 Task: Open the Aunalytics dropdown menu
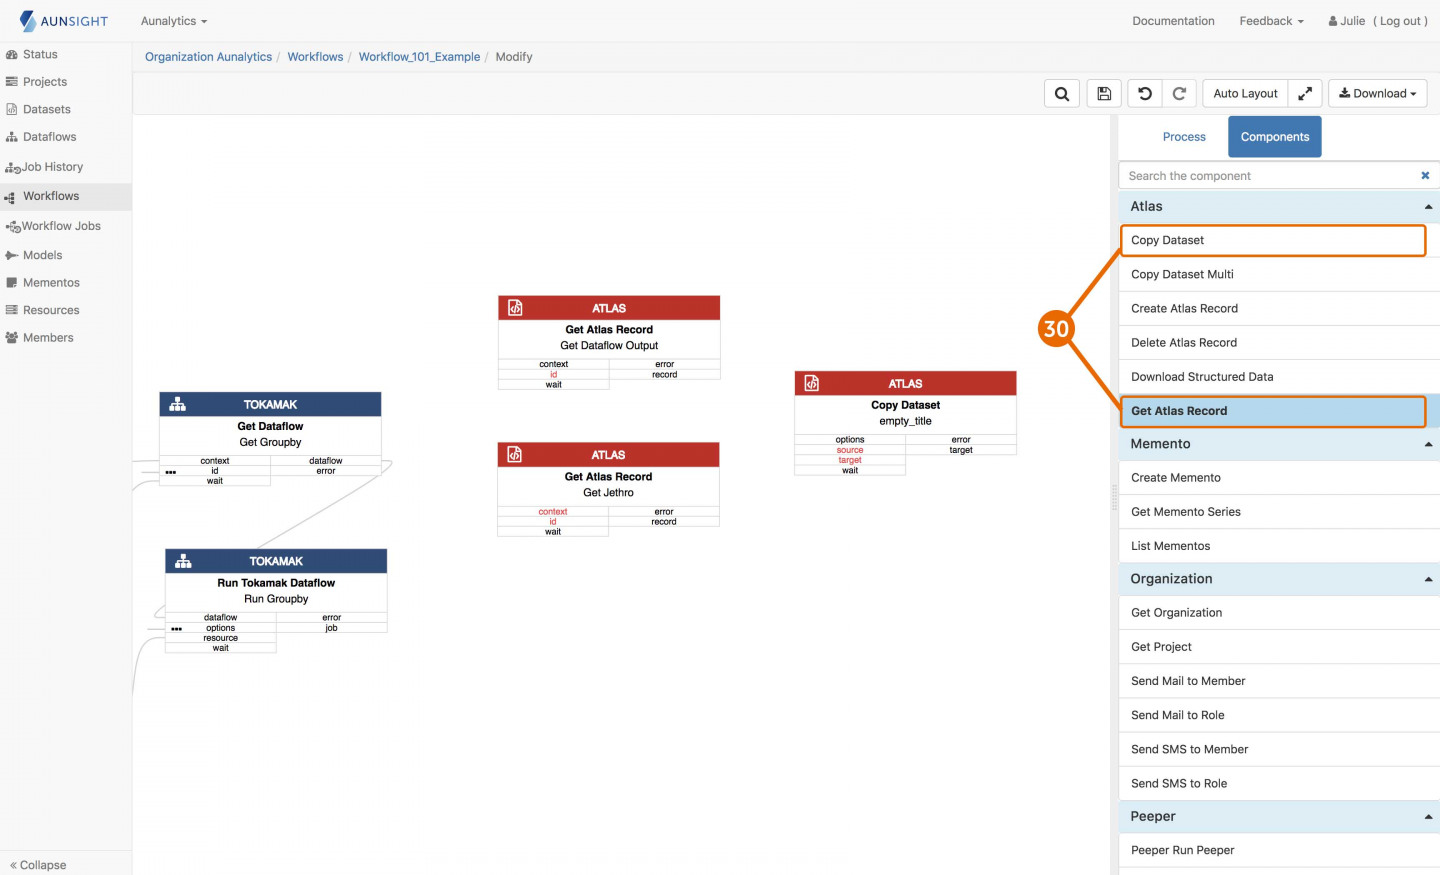click(174, 21)
